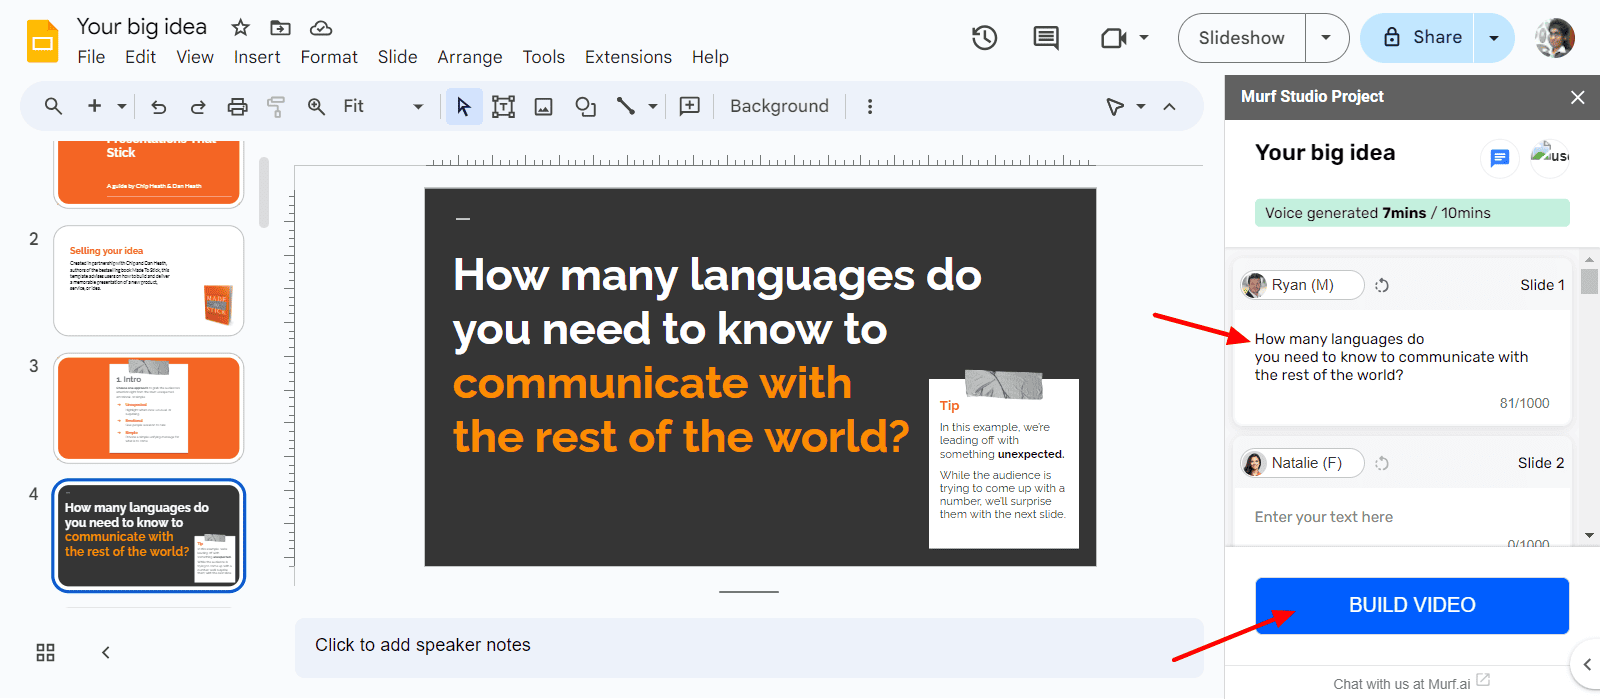The width and height of the screenshot is (1600, 699).
Task: Open the Extensions menu
Action: 628,57
